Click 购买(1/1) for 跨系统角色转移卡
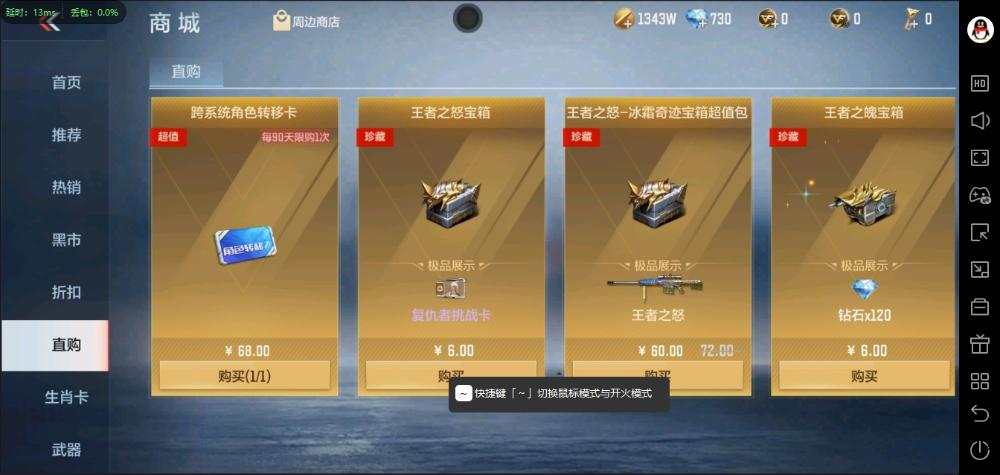Screen dimensions: 1000x475 (x=244, y=376)
